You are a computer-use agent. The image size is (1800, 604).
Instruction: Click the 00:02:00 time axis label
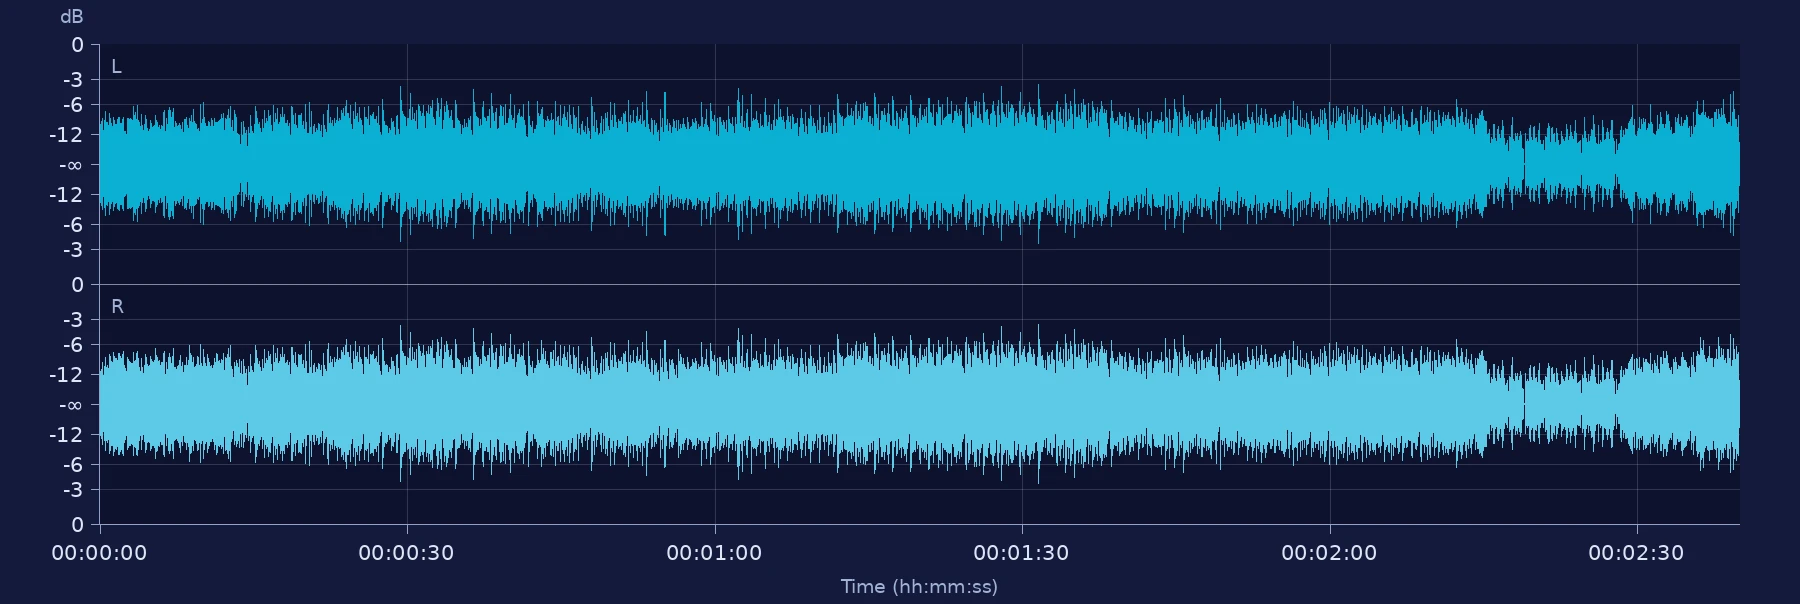pos(1329,553)
